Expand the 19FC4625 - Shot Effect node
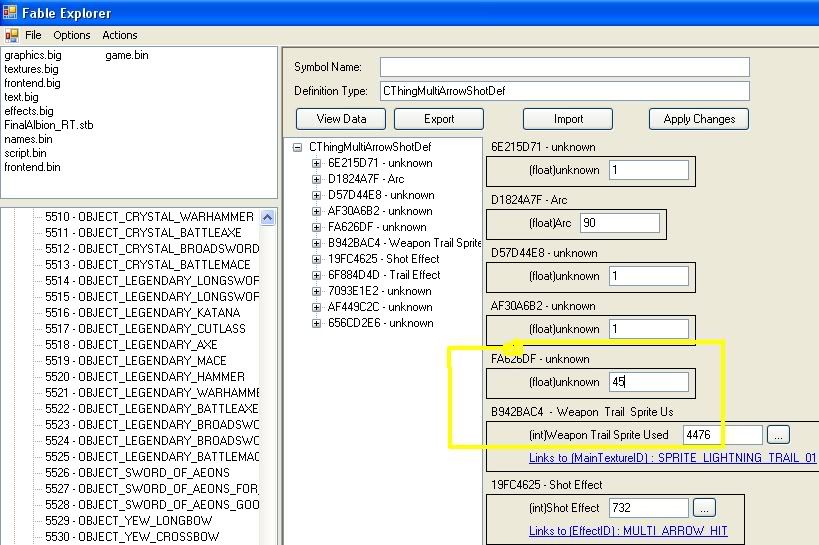819x545 pixels. point(316,259)
